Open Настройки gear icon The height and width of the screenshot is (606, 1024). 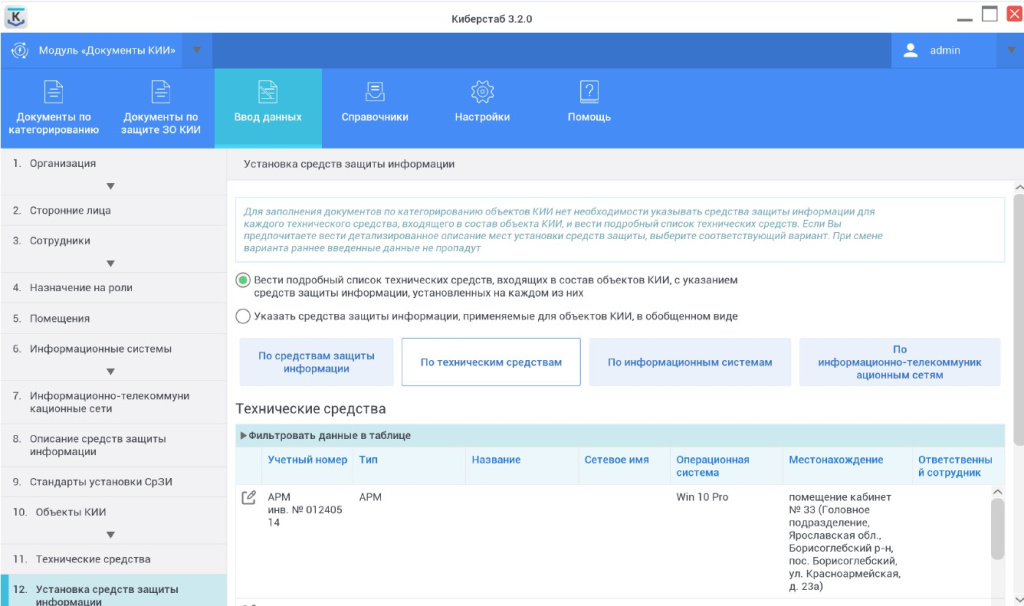(x=482, y=93)
